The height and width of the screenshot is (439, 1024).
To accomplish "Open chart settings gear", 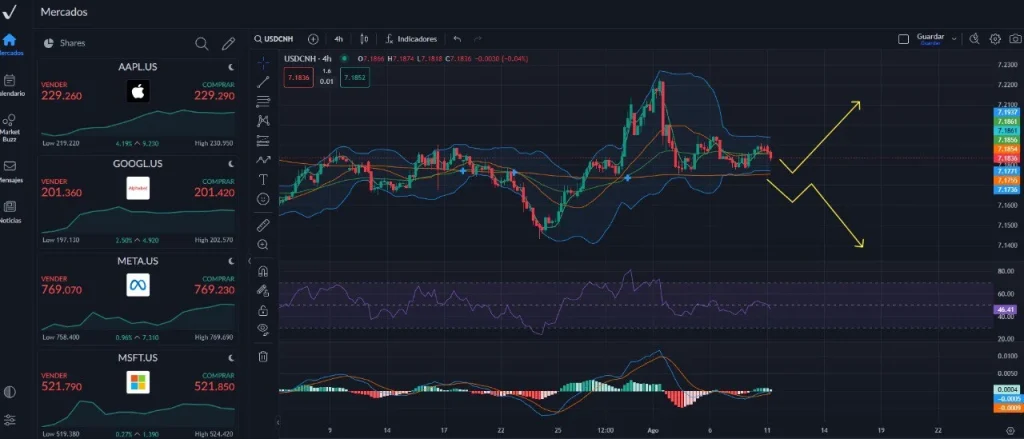I will pos(995,39).
